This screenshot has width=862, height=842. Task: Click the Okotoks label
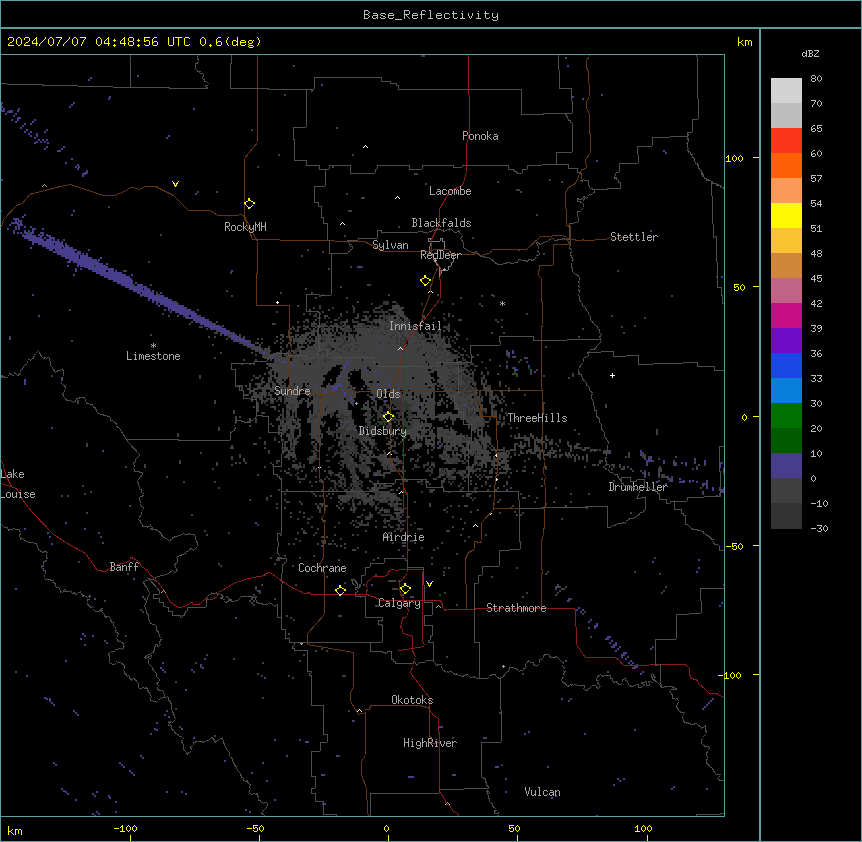coord(412,700)
